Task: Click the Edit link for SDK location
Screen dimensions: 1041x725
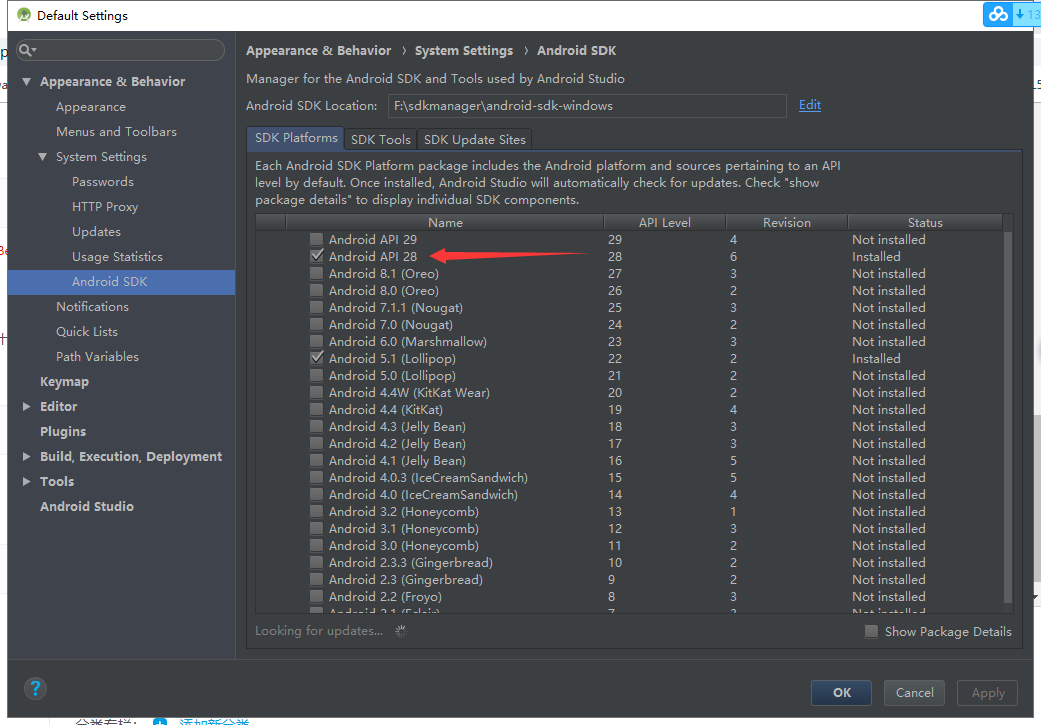Action: [809, 105]
